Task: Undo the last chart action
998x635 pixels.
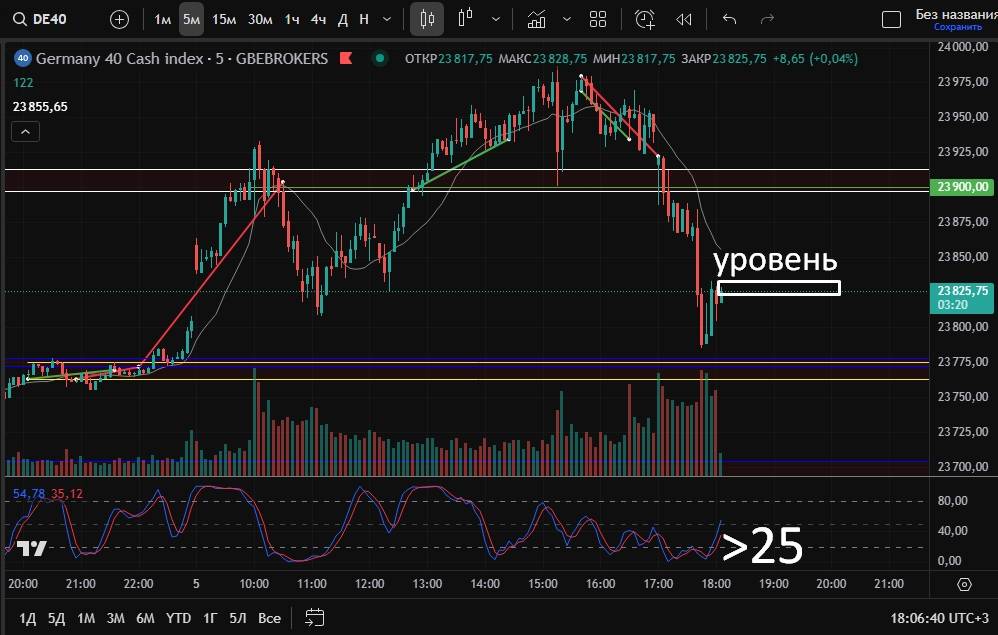Action: pyautogui.click(x=729, y=19)
